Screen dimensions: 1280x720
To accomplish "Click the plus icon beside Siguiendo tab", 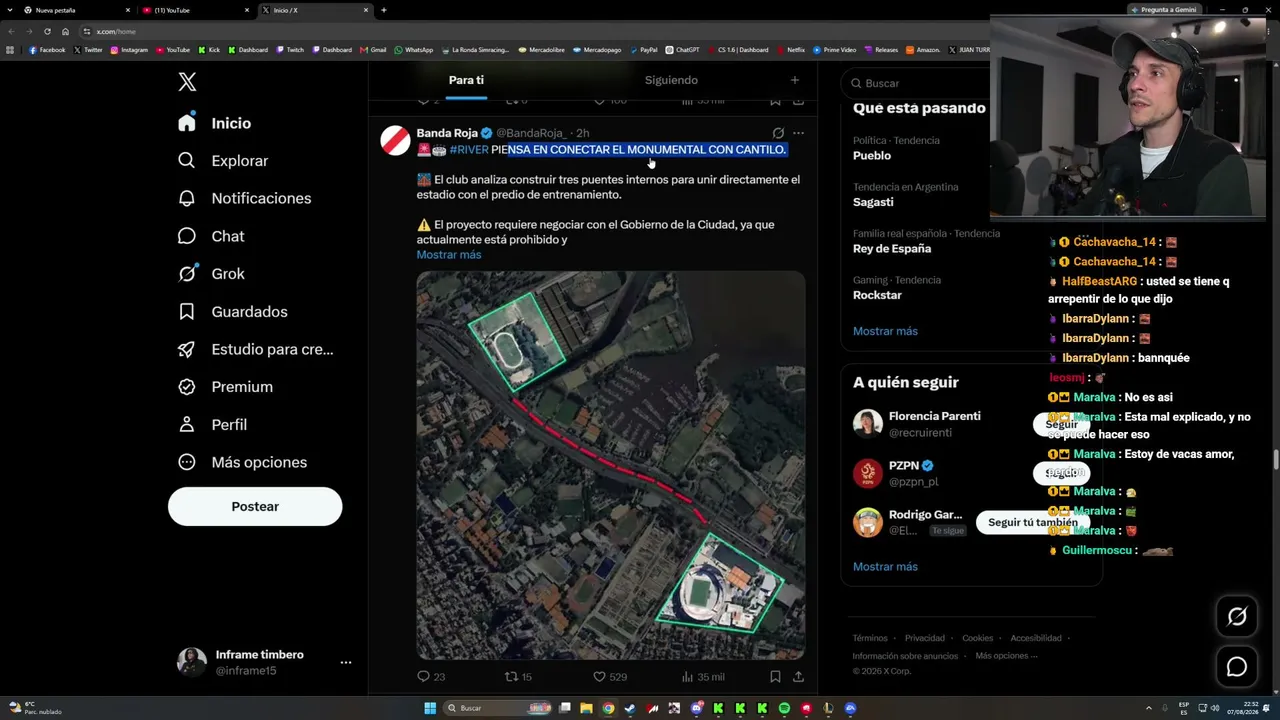I will pyautogui.click(x=795, y=80).
